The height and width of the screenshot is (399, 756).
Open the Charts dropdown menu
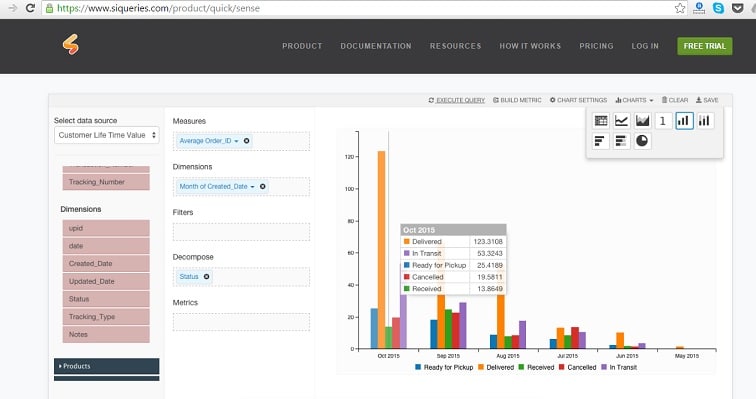coord(634,100)
